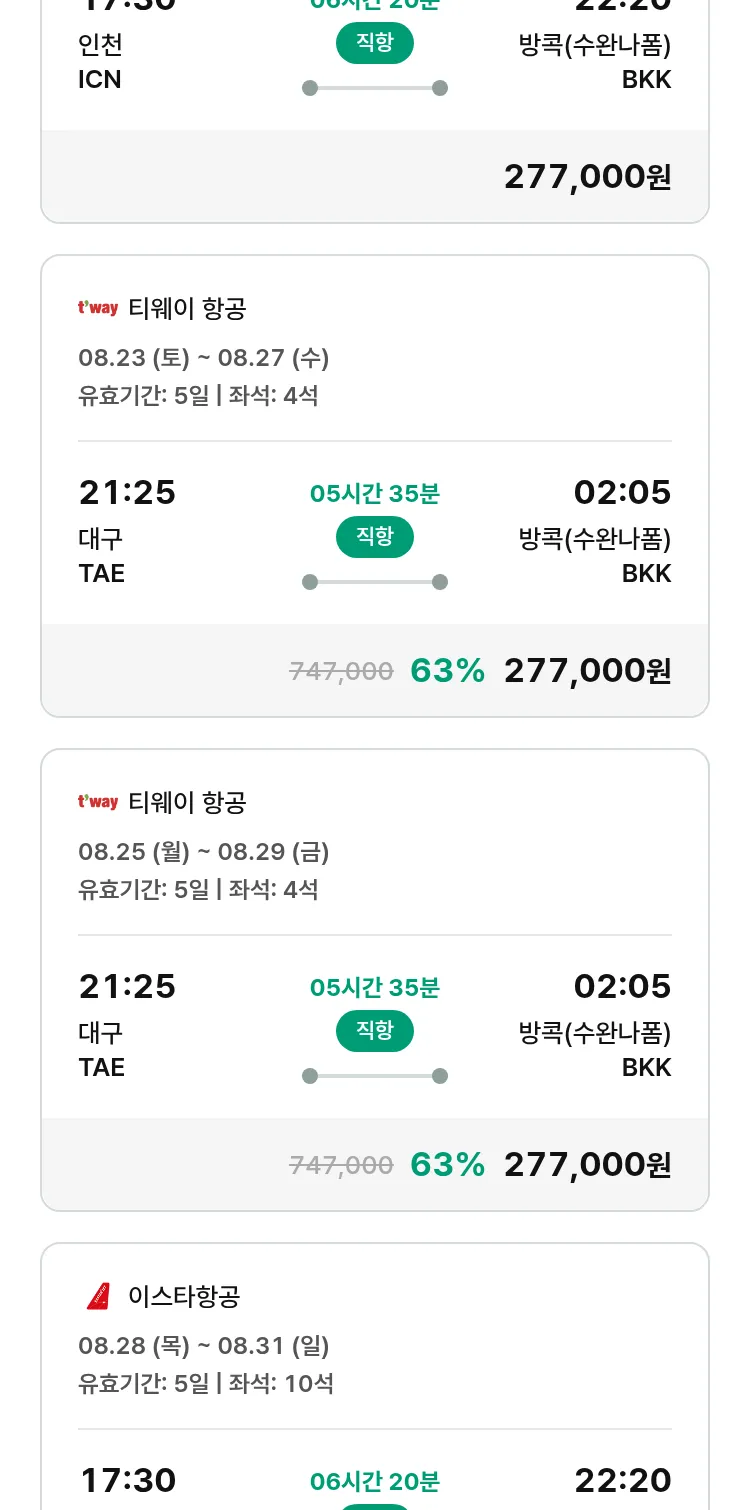This screenshot has height=1510, width=750.
Task: Tap the 08.28 (목) ~ 08.31 (일) date range
Action: click(203, 1345)
